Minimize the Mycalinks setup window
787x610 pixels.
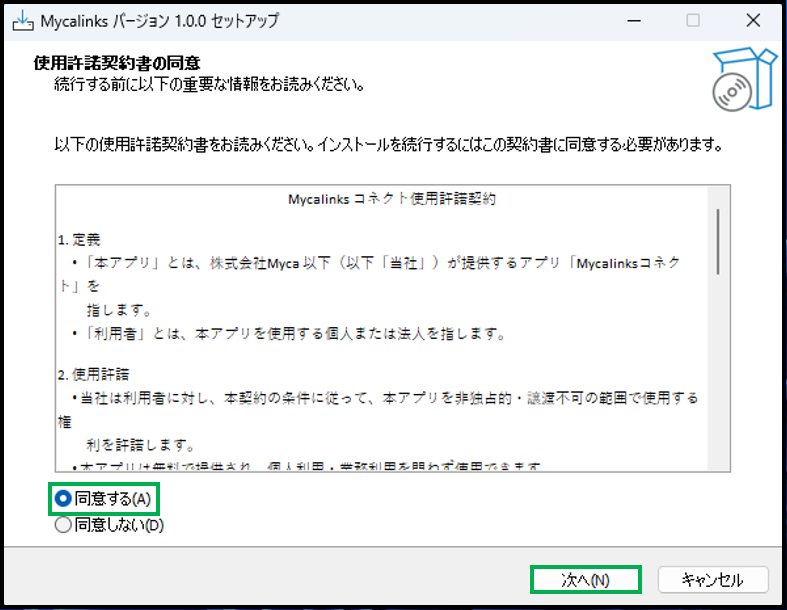[x=633, y=21]
